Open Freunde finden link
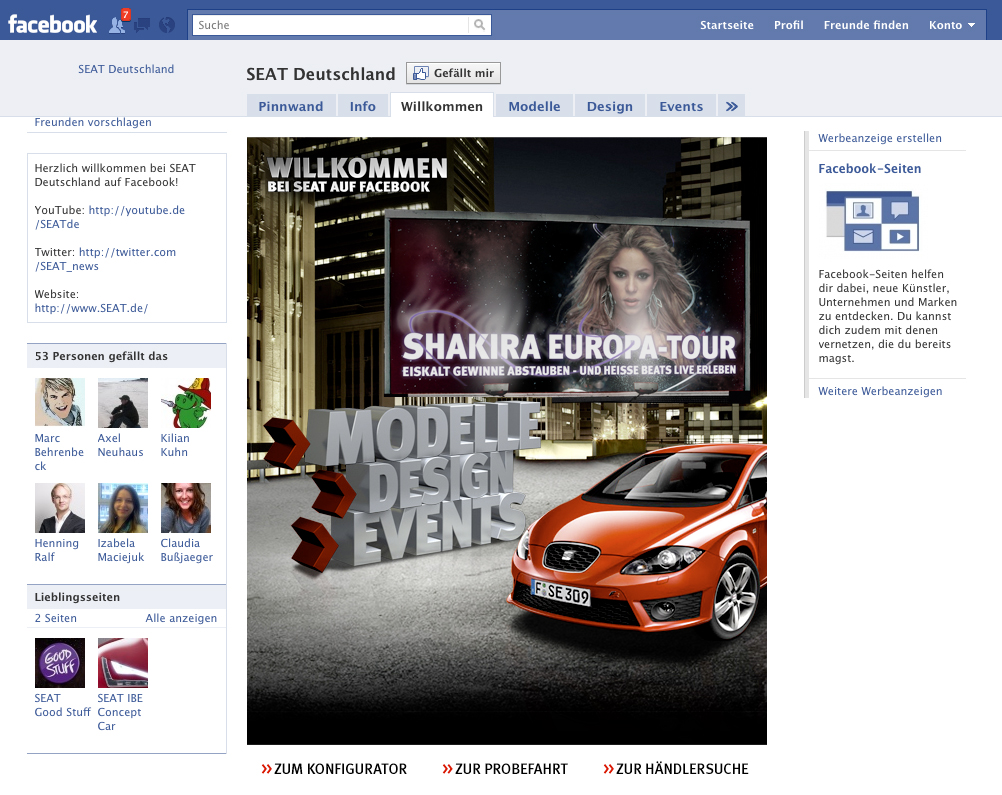This screenshot has height=795, width=1002. coord(866,25)
